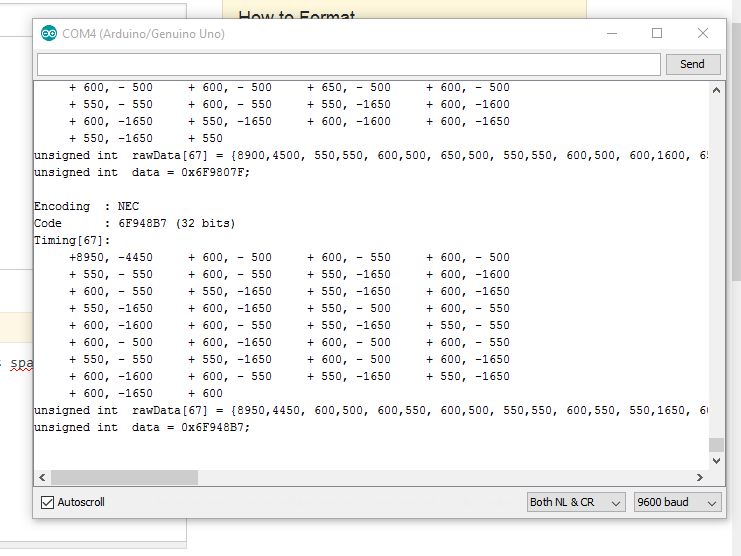This screenshot has height=556, width=741.
Task: Click the rawData line starting with 8950,4450
Action: point(371,411)
